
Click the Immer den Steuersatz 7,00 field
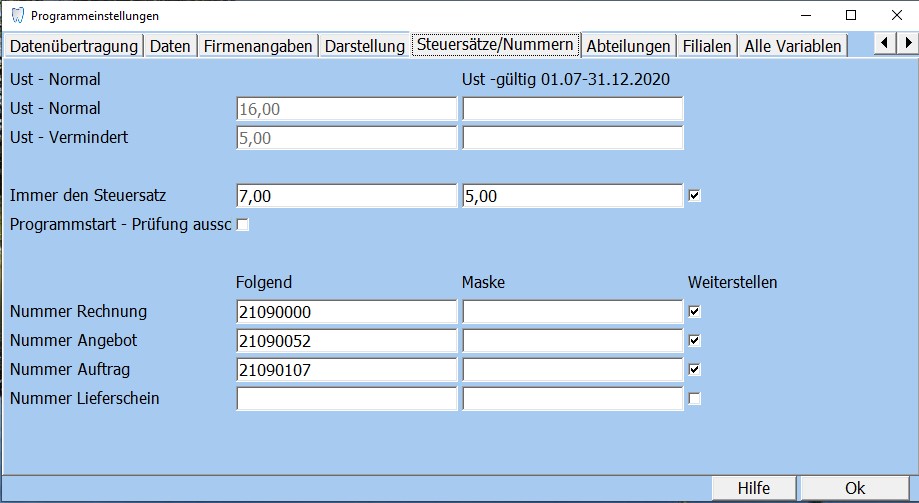[x=346, y=197]
